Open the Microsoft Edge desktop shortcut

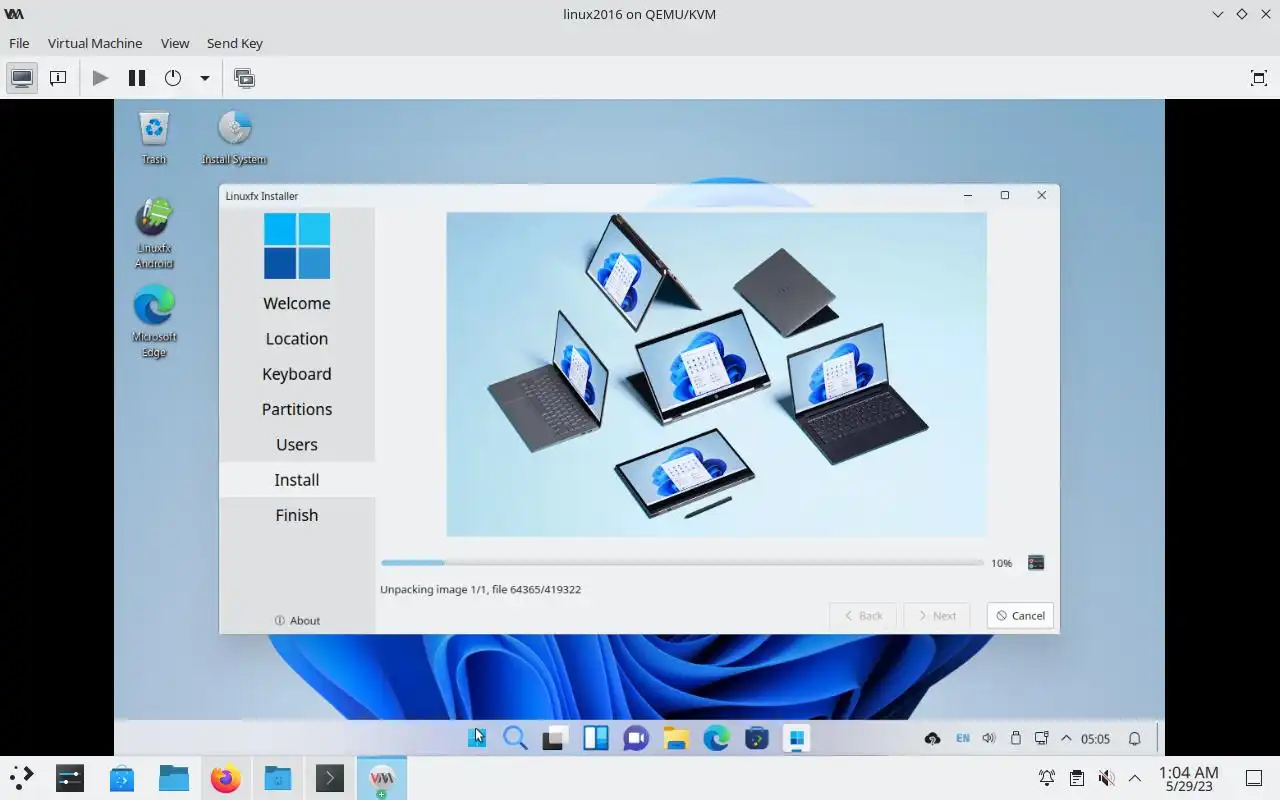pyautogui.click(x=154, y=321)
